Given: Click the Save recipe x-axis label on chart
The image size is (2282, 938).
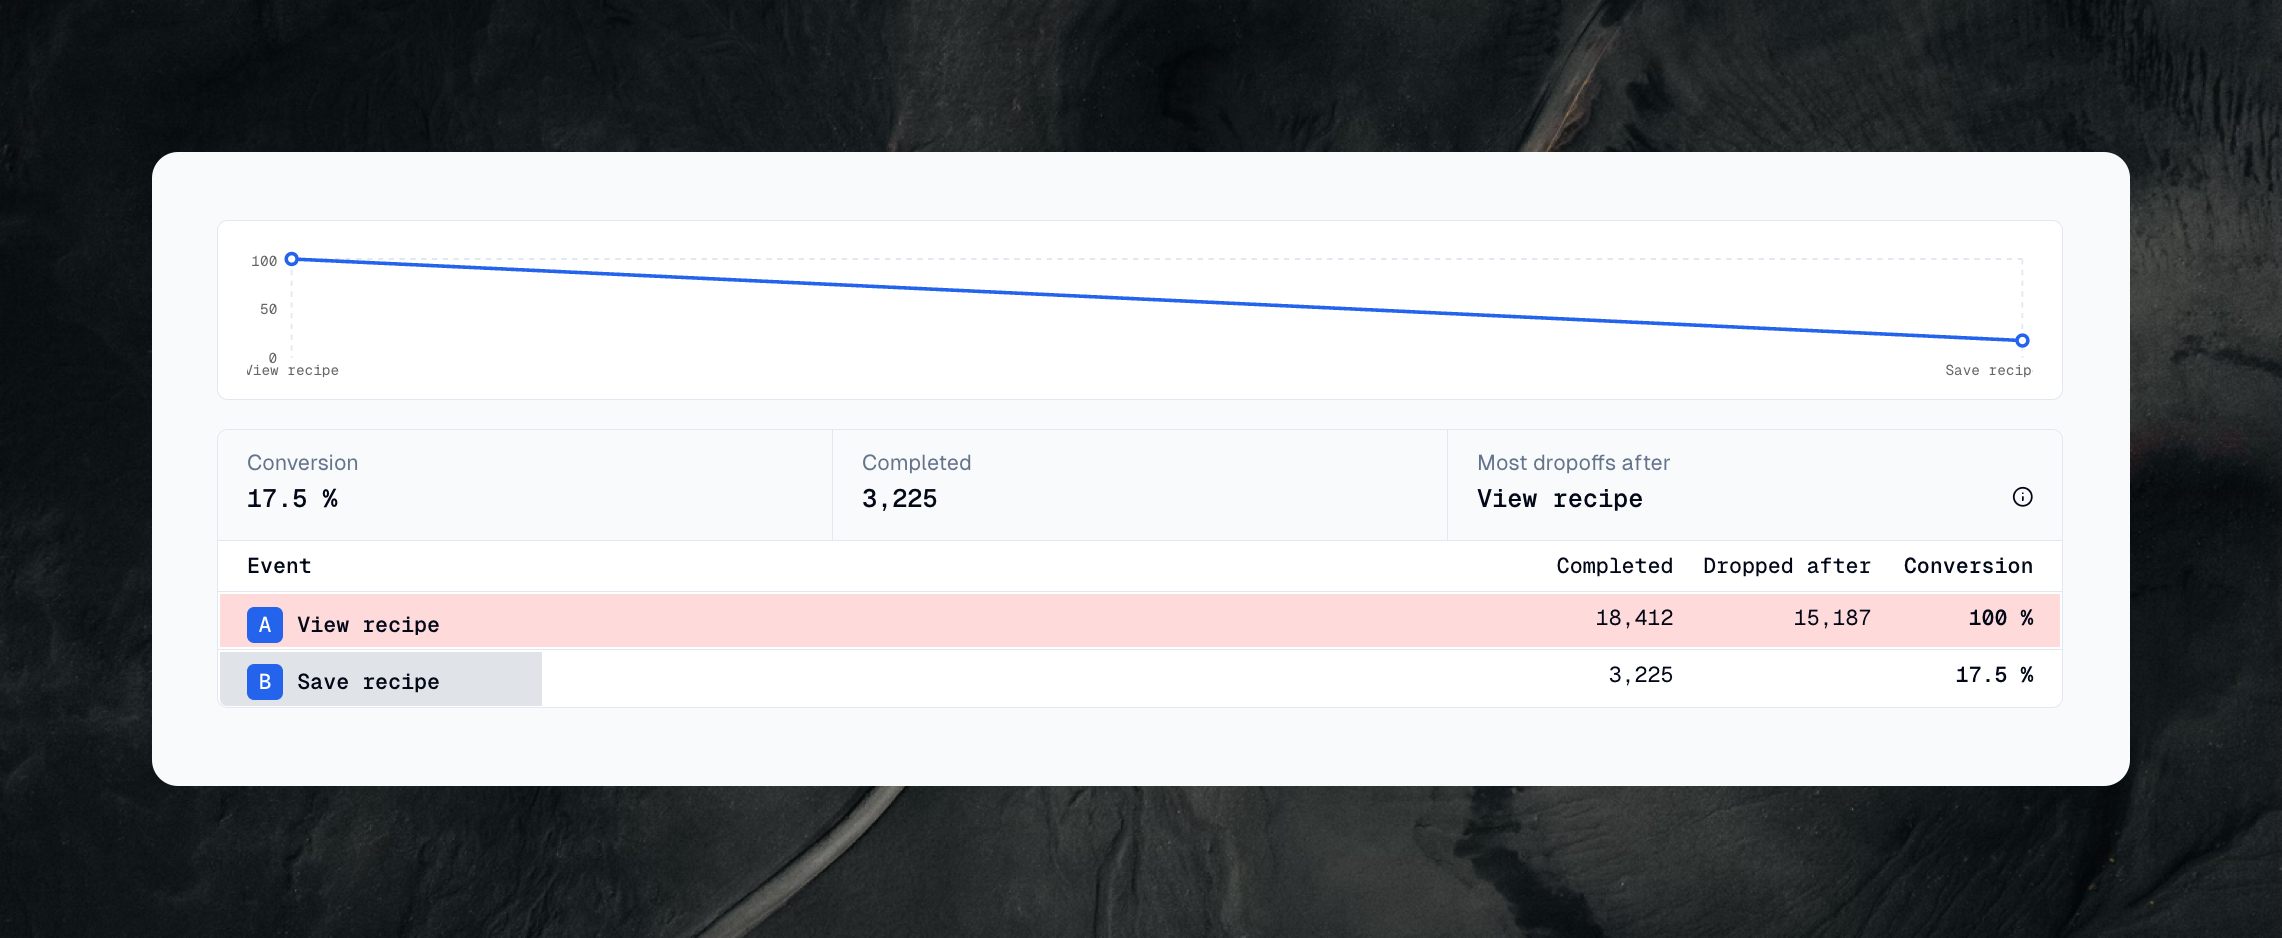Looking at the screenshot, I should tap(1987, 371).
